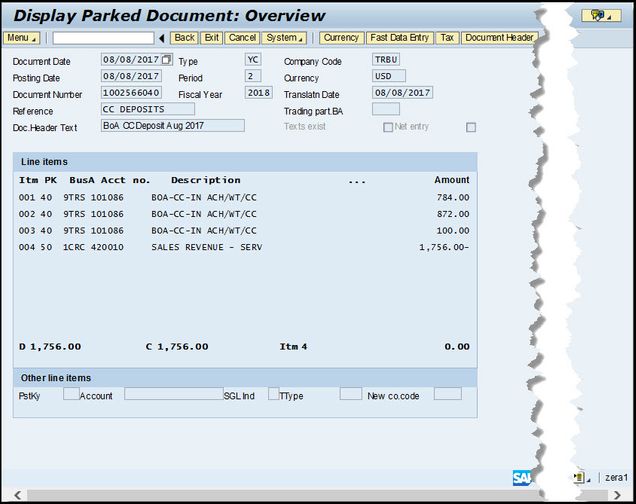Image resolution: width=636 pixels, height=504 pixels.
Task: Open the Menu dropdown button
Action: point(21,38)
